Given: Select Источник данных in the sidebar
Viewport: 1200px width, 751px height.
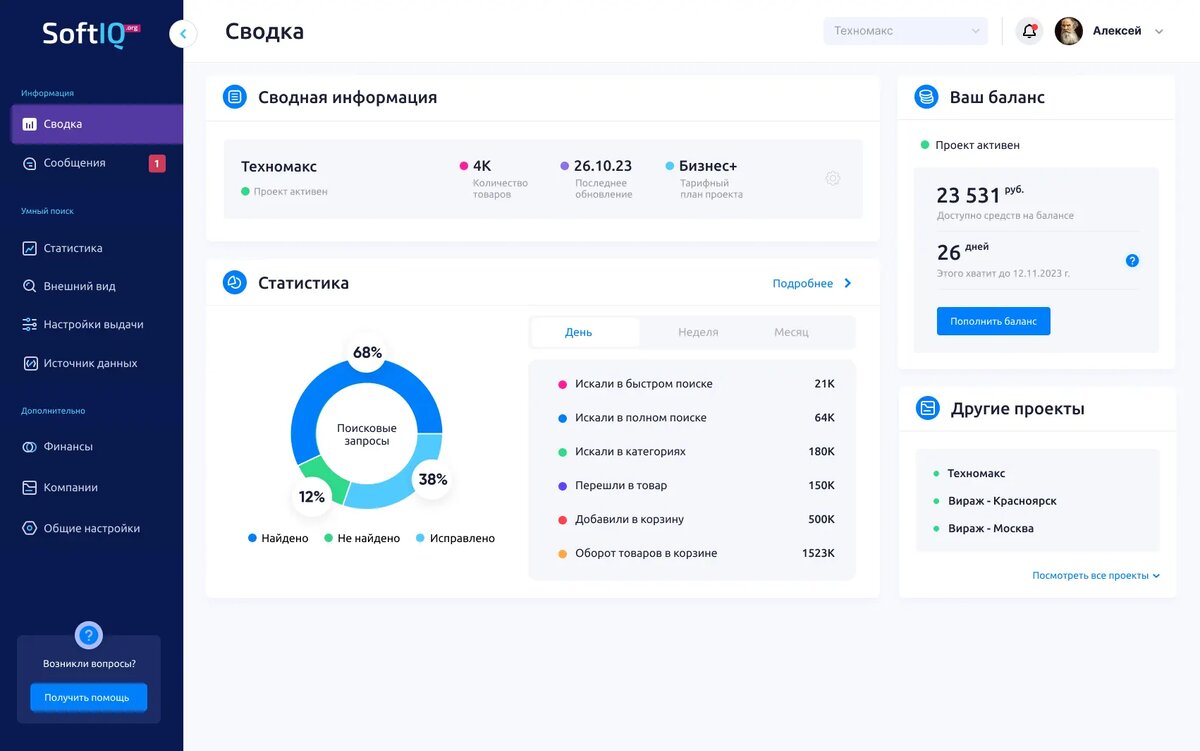Looking at the screenshot, I should click(94, 362).
